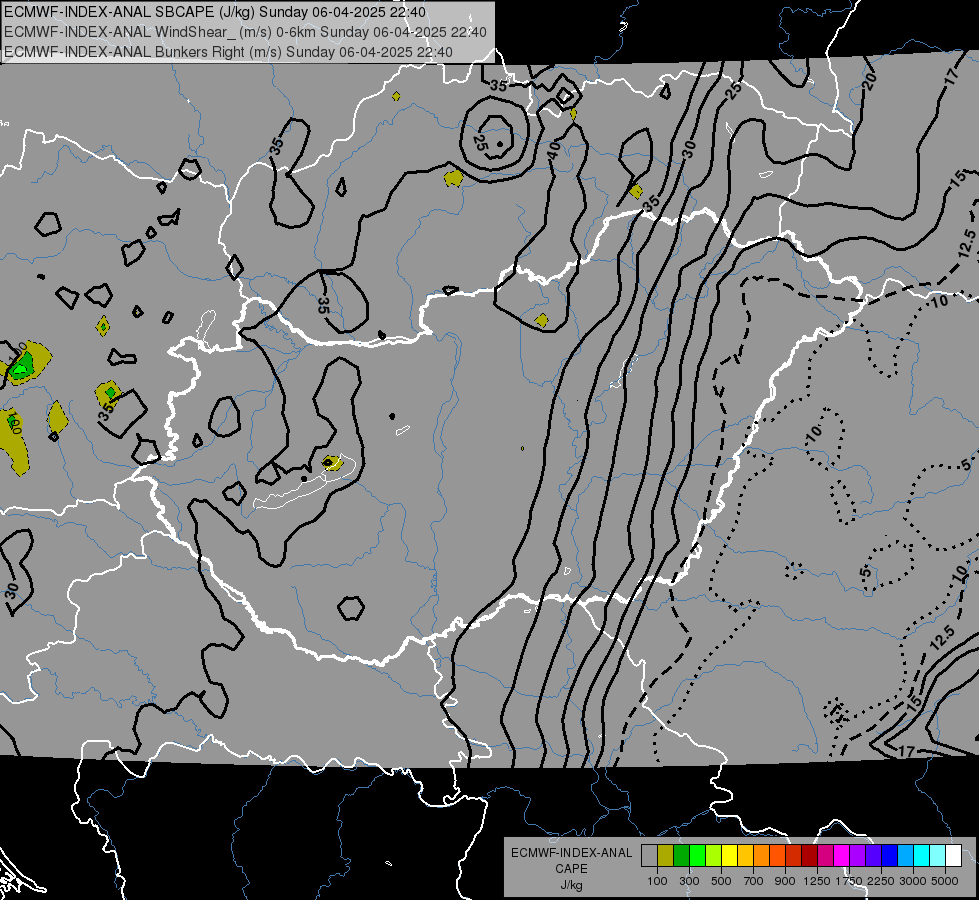
Task: Click the 700 legend value
Action: point(753,881)
